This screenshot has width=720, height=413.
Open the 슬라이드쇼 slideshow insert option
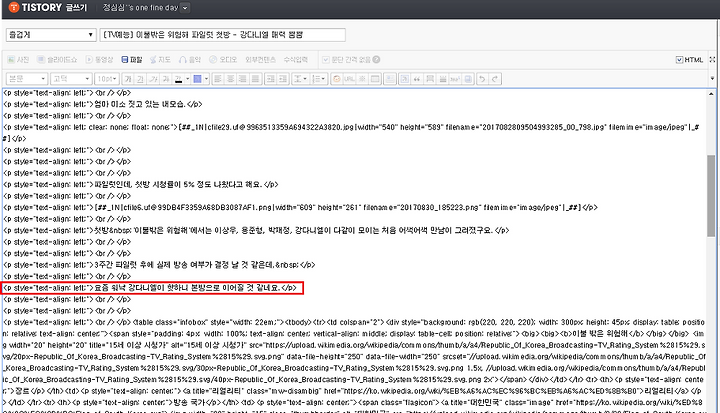click(57, 60)
